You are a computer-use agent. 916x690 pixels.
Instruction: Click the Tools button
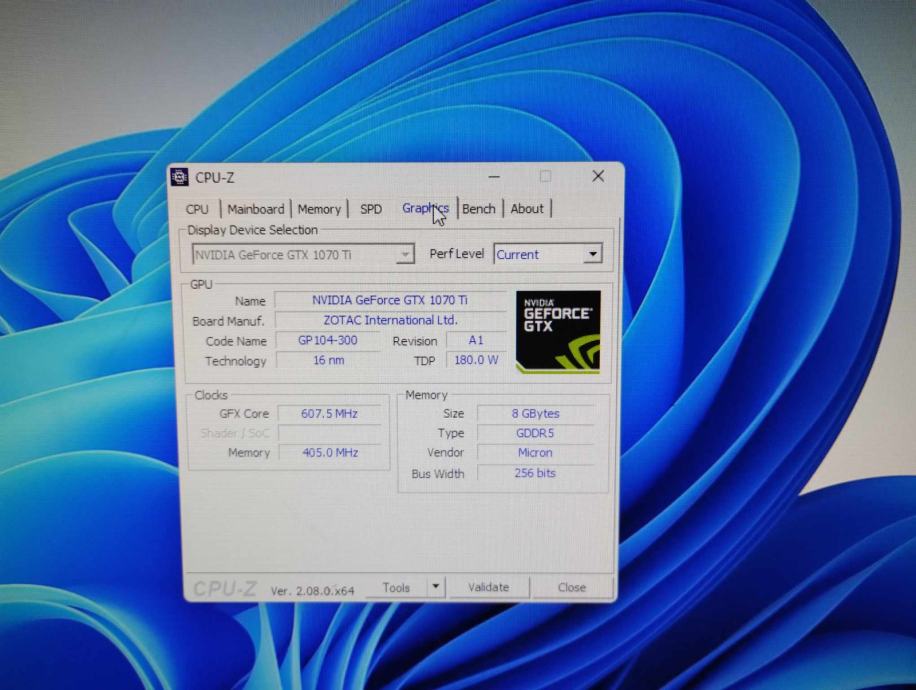point(396,588)
